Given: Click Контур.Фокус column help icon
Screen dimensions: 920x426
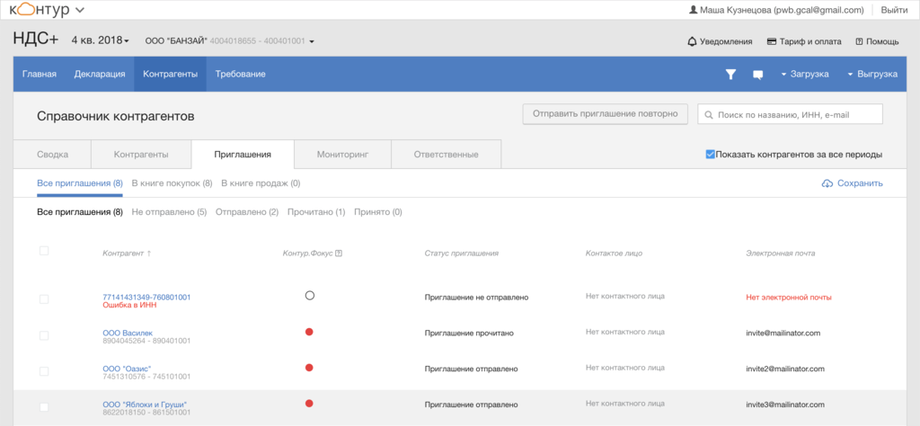Looking at the screenshot, I should [x=339, y=253].
